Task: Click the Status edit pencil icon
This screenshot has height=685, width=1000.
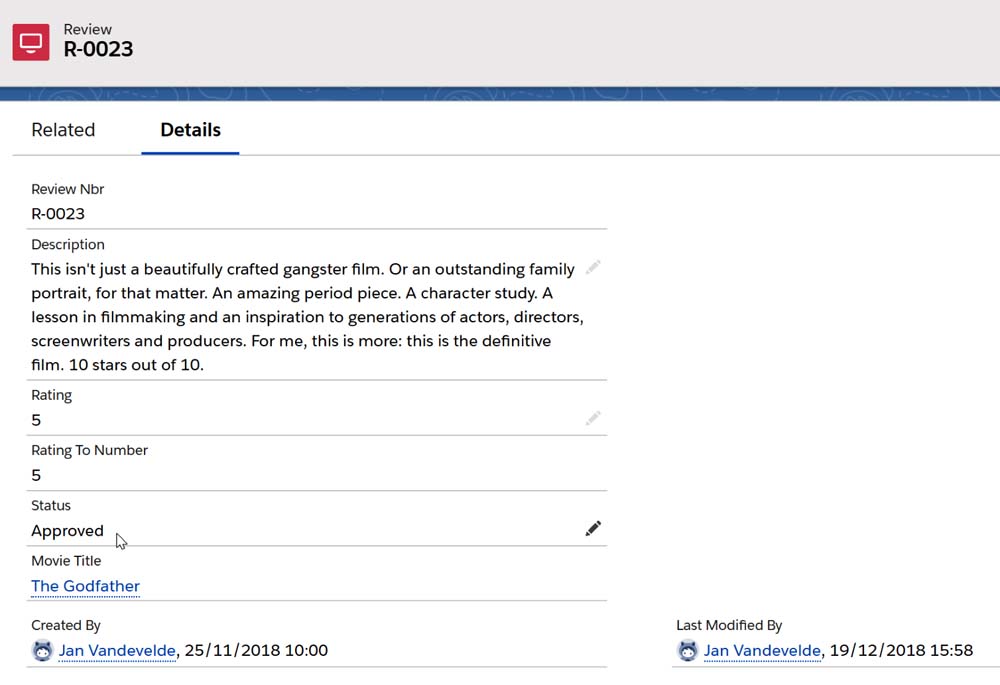Action: pyautogui.click(x=593, y=528)
